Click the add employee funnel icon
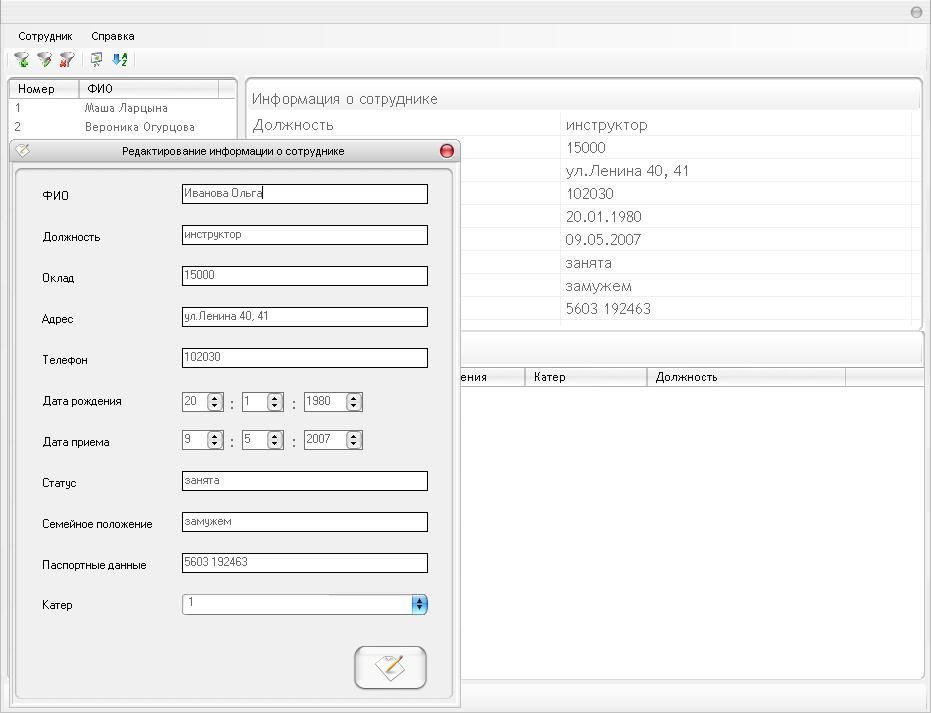The width and height of the screenshot is (931, 713). coord(21,59)
